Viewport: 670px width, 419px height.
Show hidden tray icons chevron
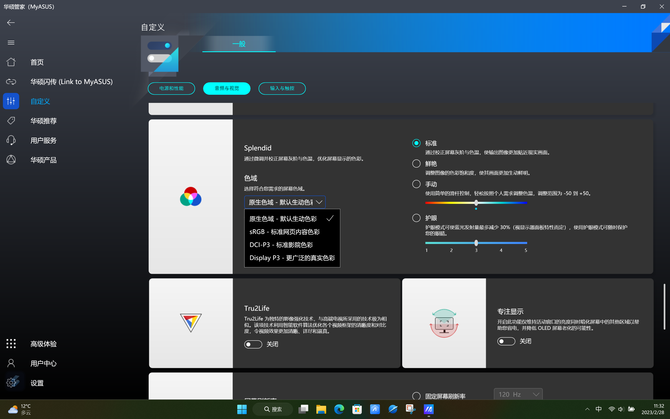coord(587,409)
